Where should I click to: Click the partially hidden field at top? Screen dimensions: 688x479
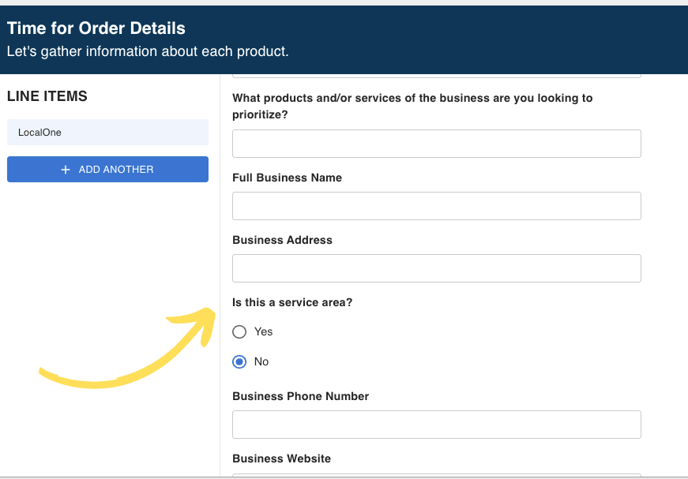(x=436, y=74)
